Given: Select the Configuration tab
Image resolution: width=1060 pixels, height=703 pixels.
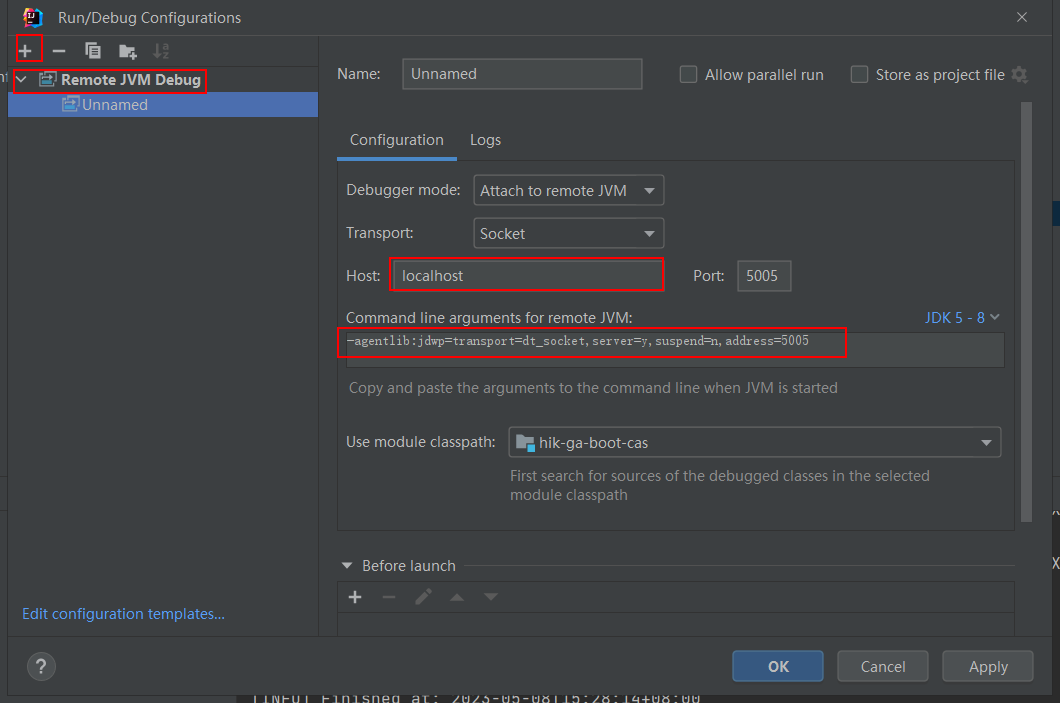Looking at the screenshot, I should coord(396,140).
